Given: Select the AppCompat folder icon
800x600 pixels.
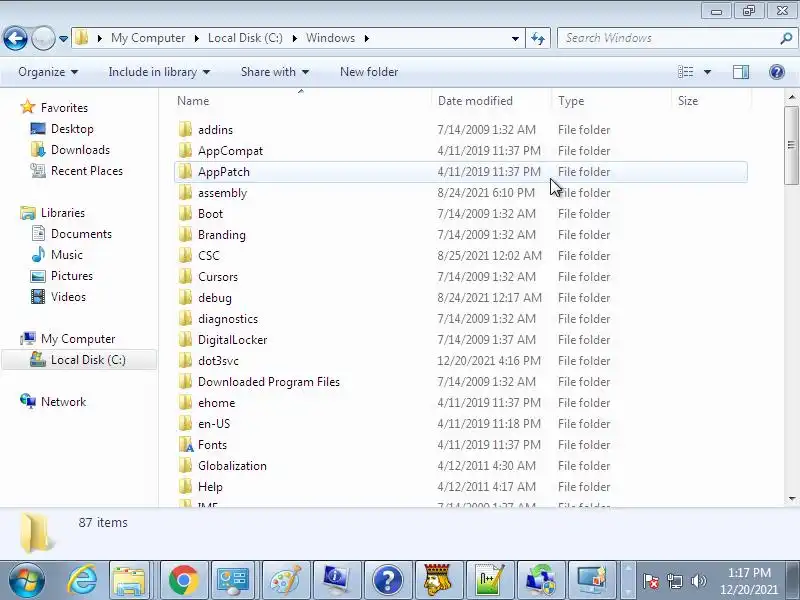Looking at the screenshot, I should 185,151.
